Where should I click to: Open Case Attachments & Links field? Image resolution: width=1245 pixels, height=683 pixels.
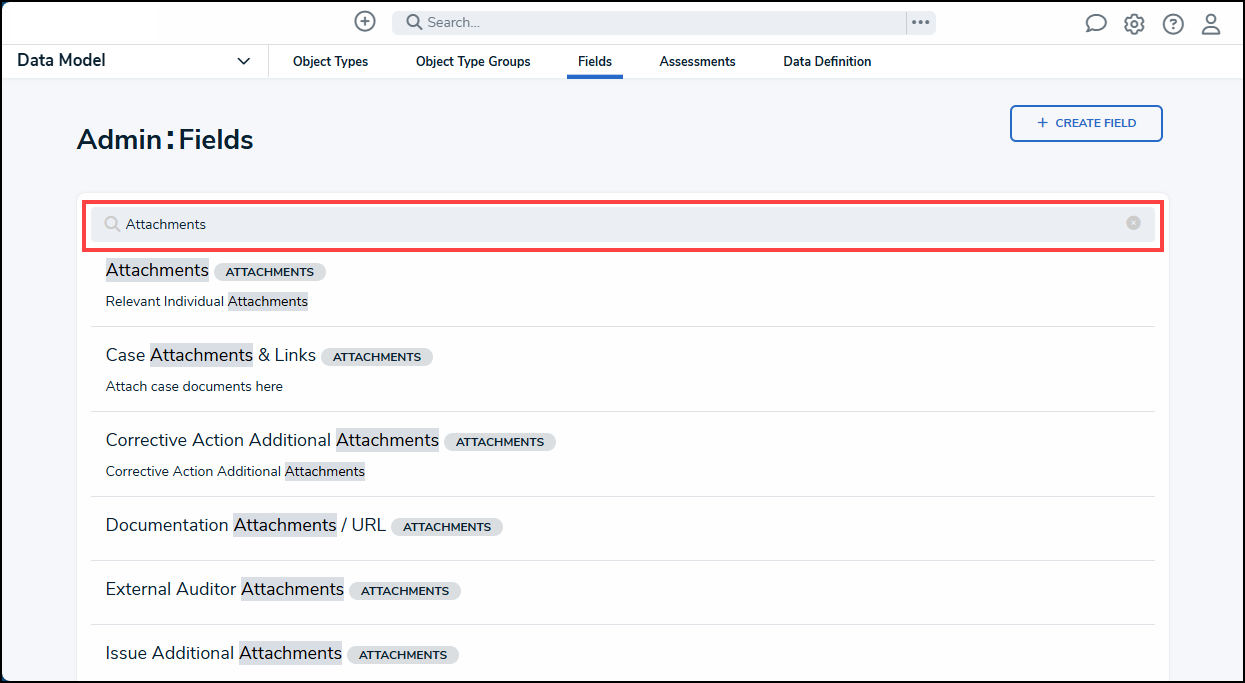[211, 355]
